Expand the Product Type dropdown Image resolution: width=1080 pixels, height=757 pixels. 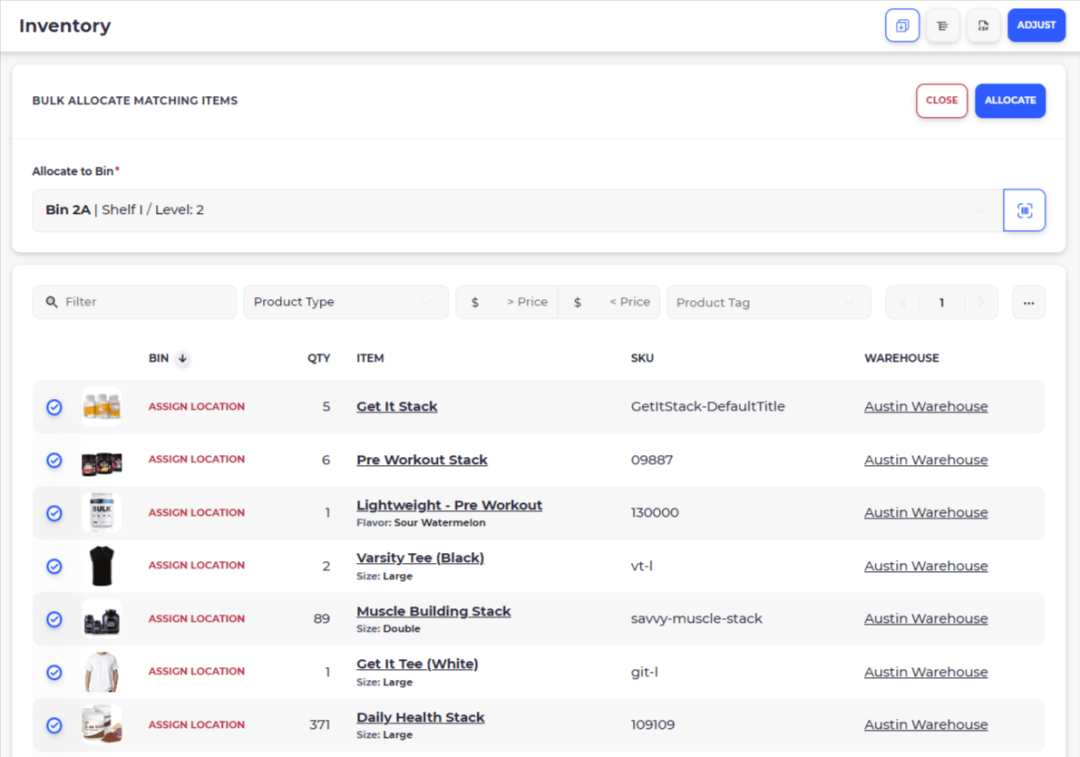pos(346,302)
